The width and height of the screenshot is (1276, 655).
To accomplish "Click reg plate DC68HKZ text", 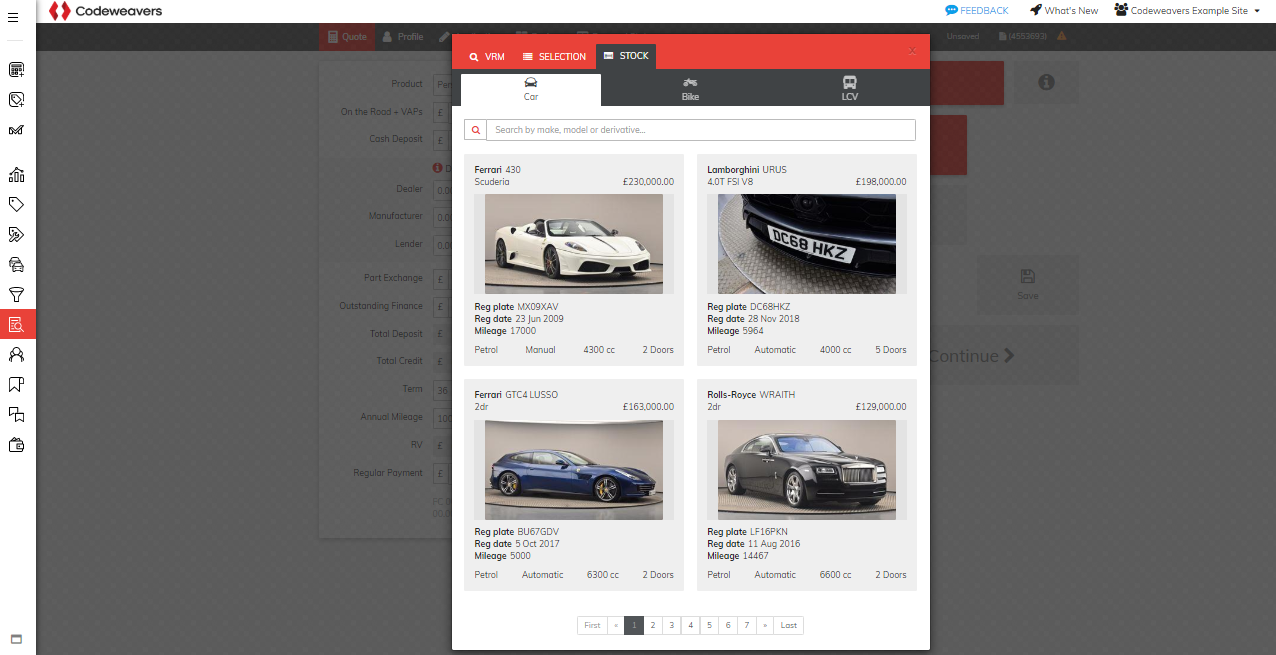I will pyautogui.click(x=770, y=307).
